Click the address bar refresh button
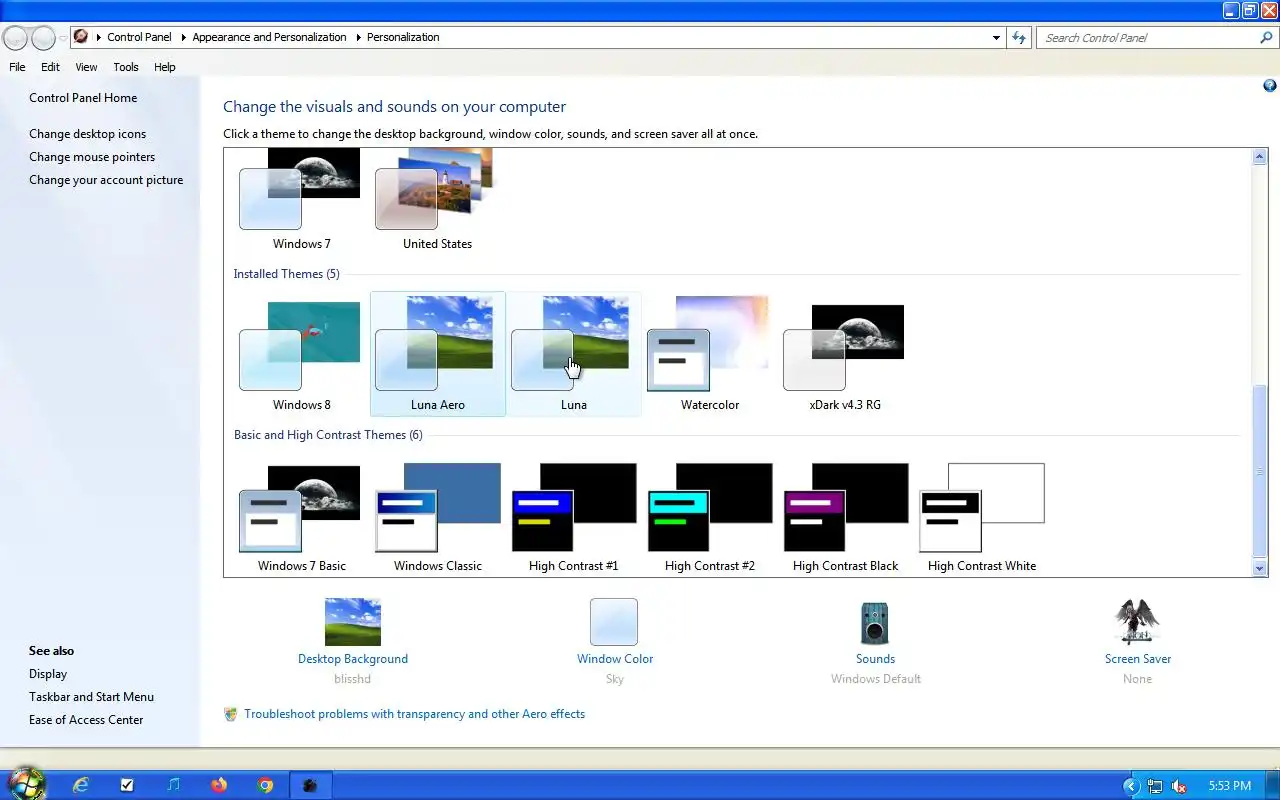This screenshot has width=1280, height=800. coord(1019,38)
